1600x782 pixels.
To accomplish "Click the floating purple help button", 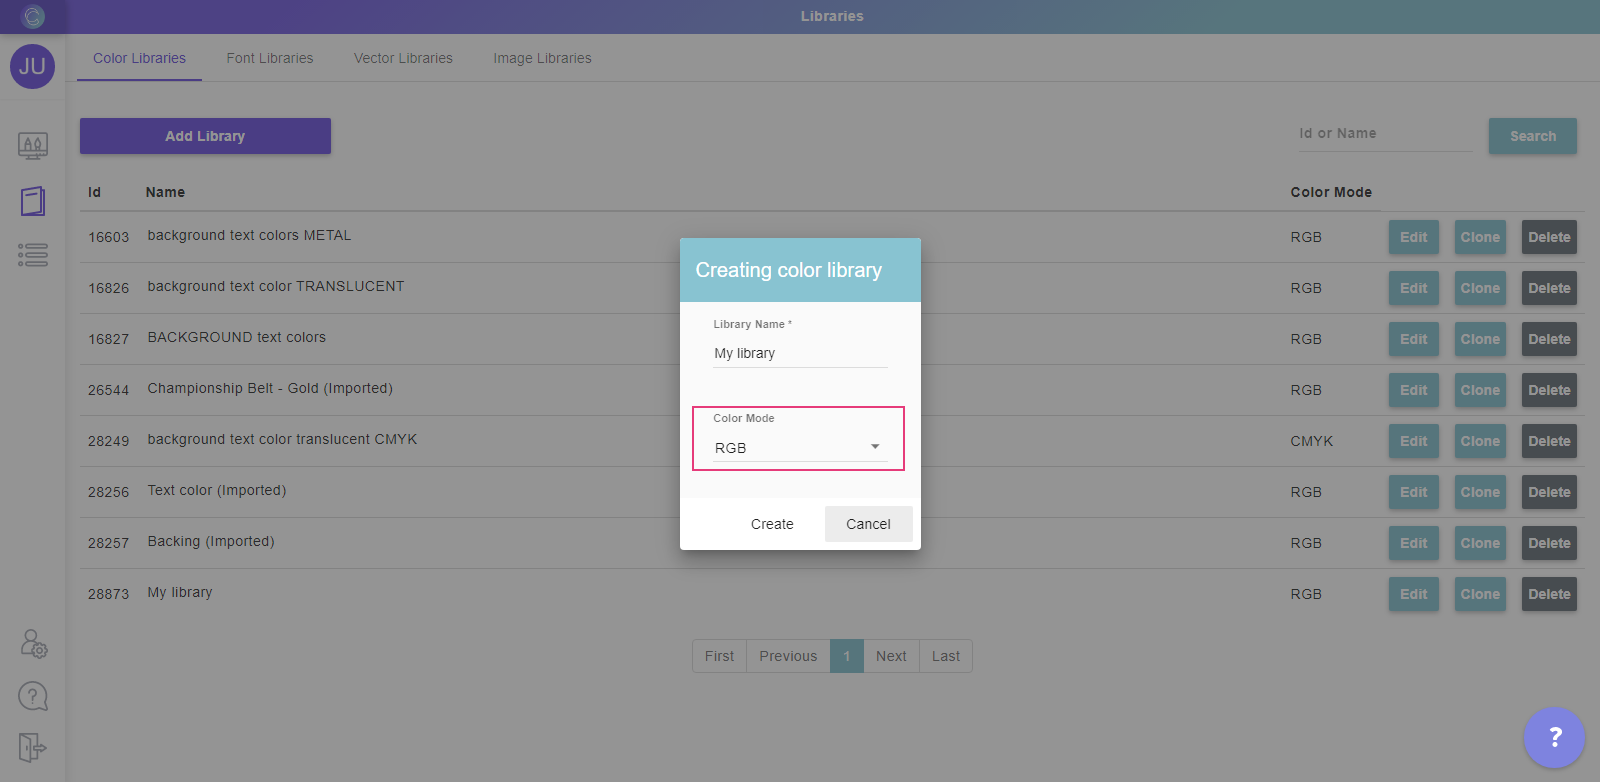I will (1554, 738).
